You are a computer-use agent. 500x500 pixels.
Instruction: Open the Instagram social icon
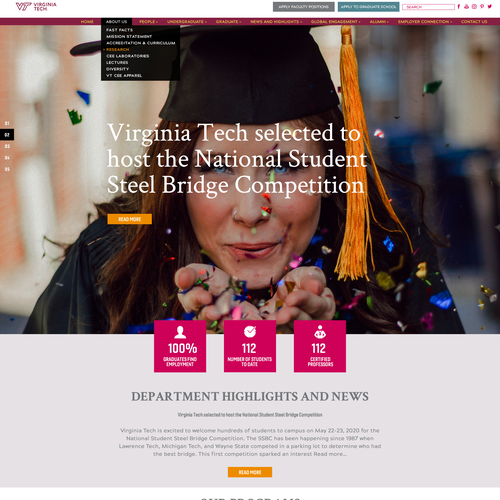[x=474, y=6]
